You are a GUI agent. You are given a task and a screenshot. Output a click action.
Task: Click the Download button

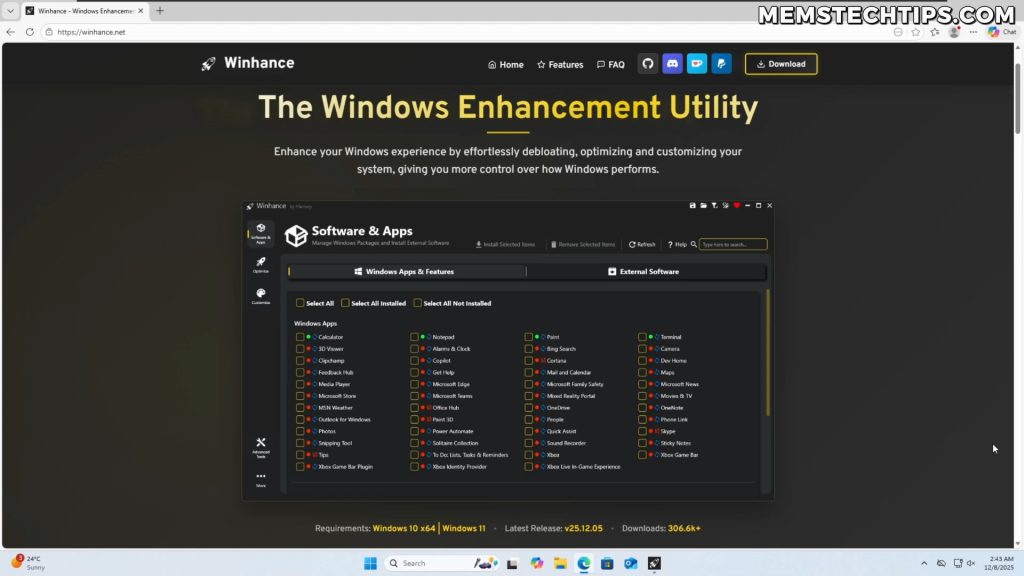780,63
